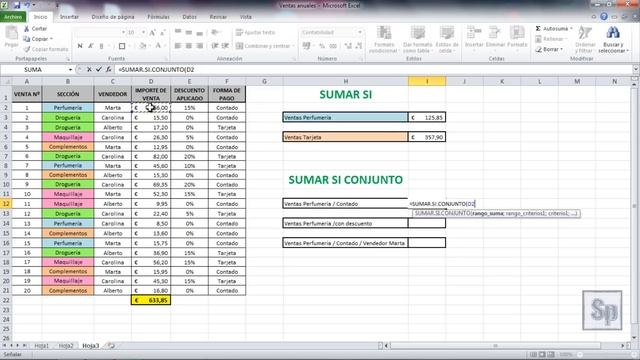Select the Ventas Tarjeta label cell

click(x=345, y=137)
